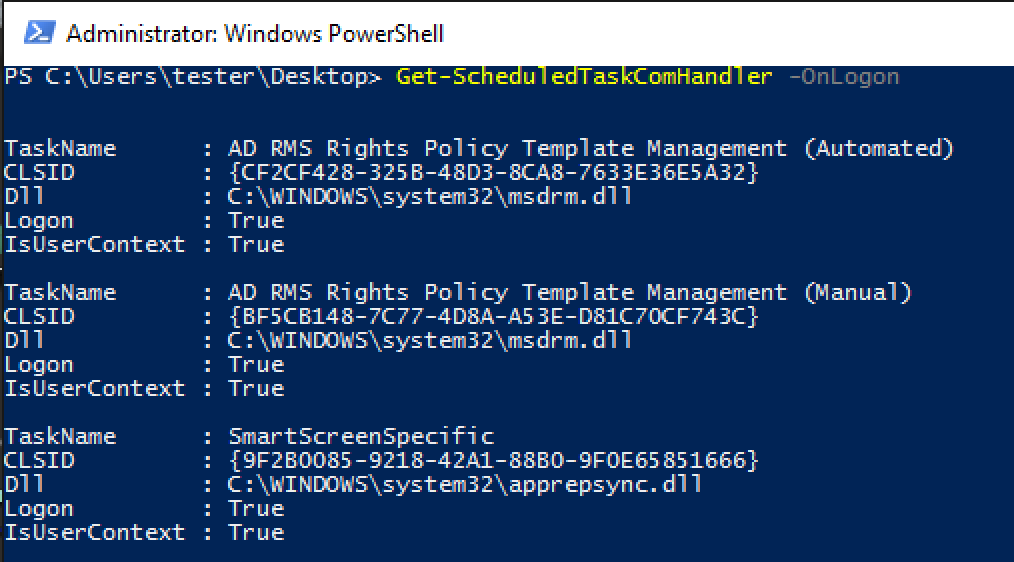
Task: Click the Logon value of the Manual task
Action: click(x=255, y=364)
